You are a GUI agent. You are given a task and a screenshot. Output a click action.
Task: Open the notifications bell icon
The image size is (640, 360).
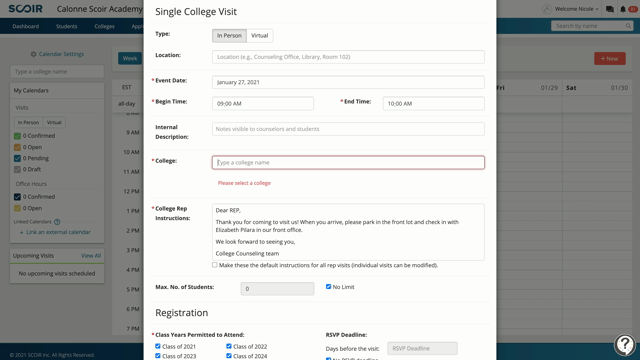pos(622,9)
